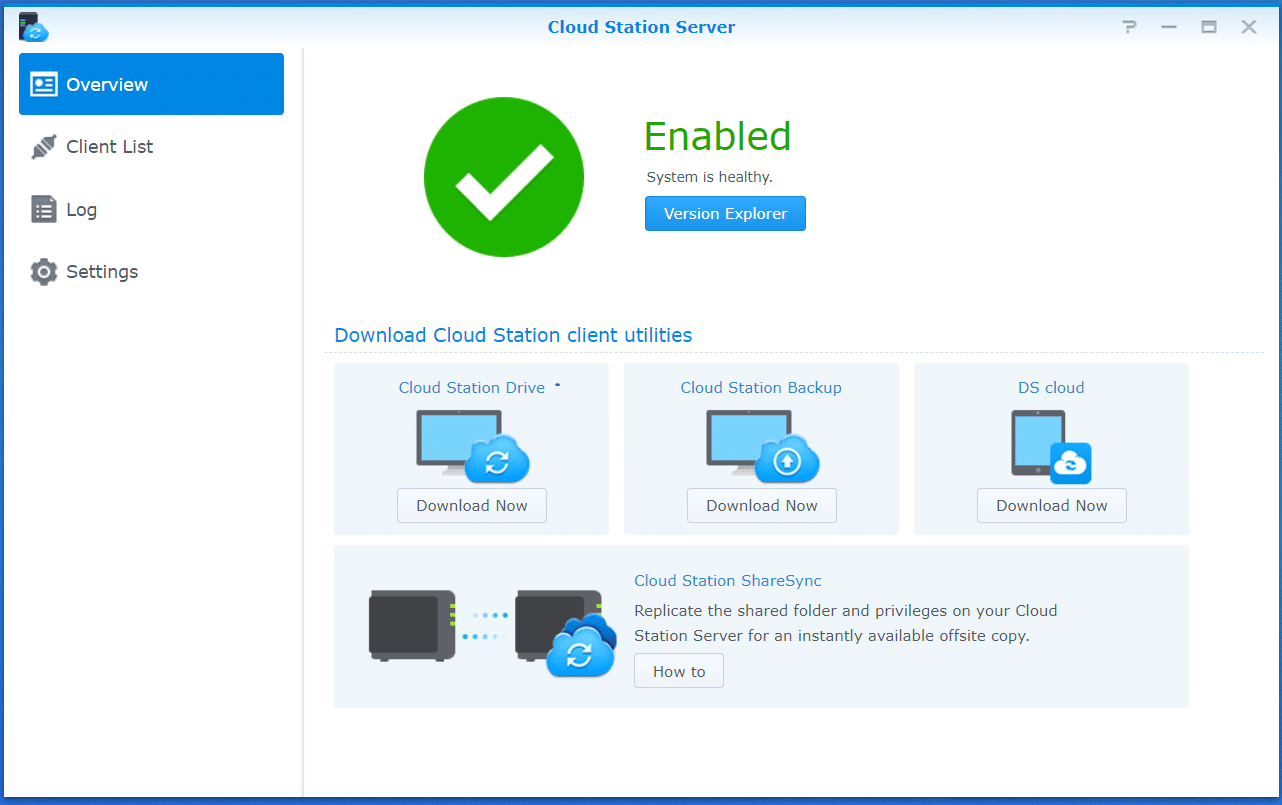
Task: Click the 'System is healthy.' text
Action: point(710,177)
